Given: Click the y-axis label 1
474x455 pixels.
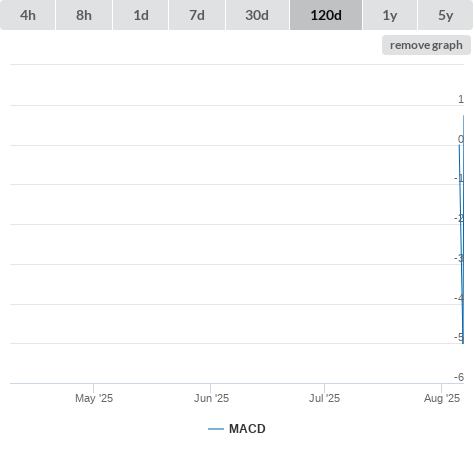Looking at the screenshot, I should (x=461, y=99).
